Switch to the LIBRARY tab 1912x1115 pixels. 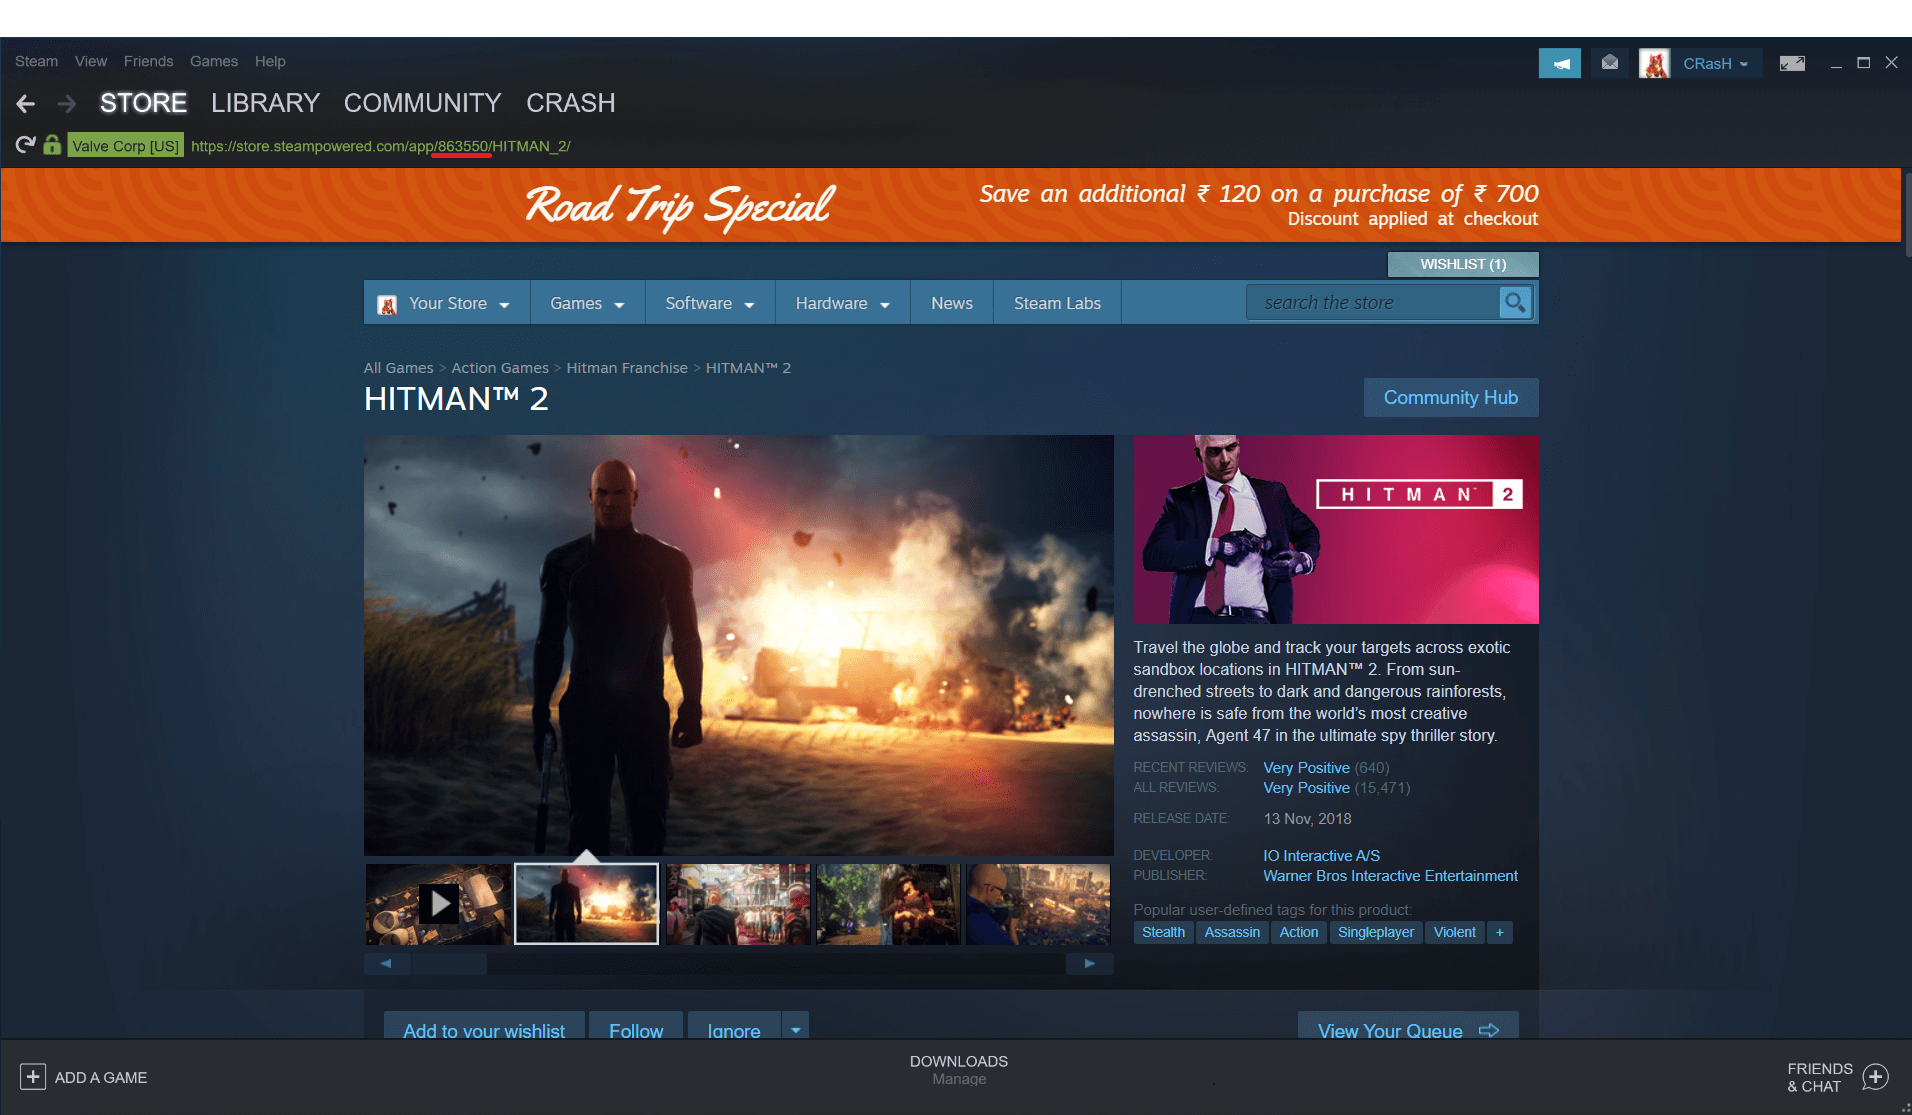[x=265, y=103]
